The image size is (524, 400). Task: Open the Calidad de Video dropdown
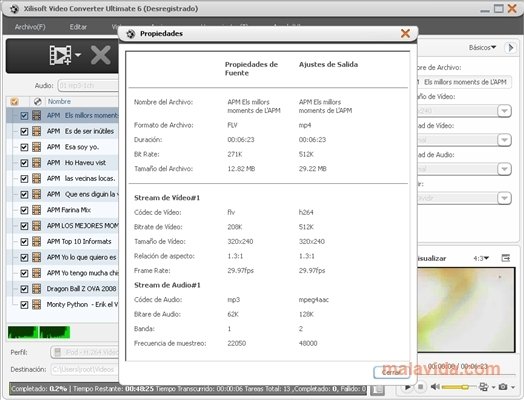(x=504, y=140)
